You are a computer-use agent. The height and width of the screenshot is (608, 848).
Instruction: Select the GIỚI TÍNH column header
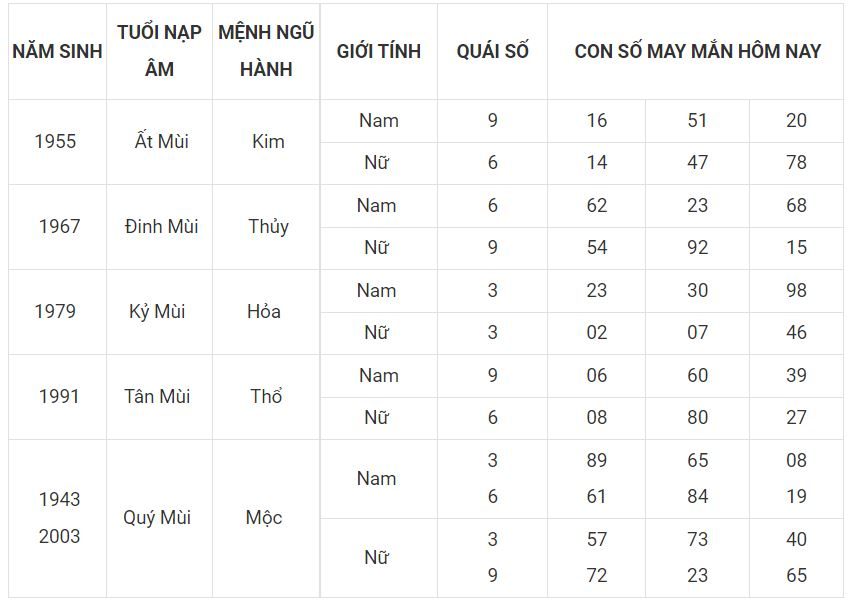(x=379, y=51)
